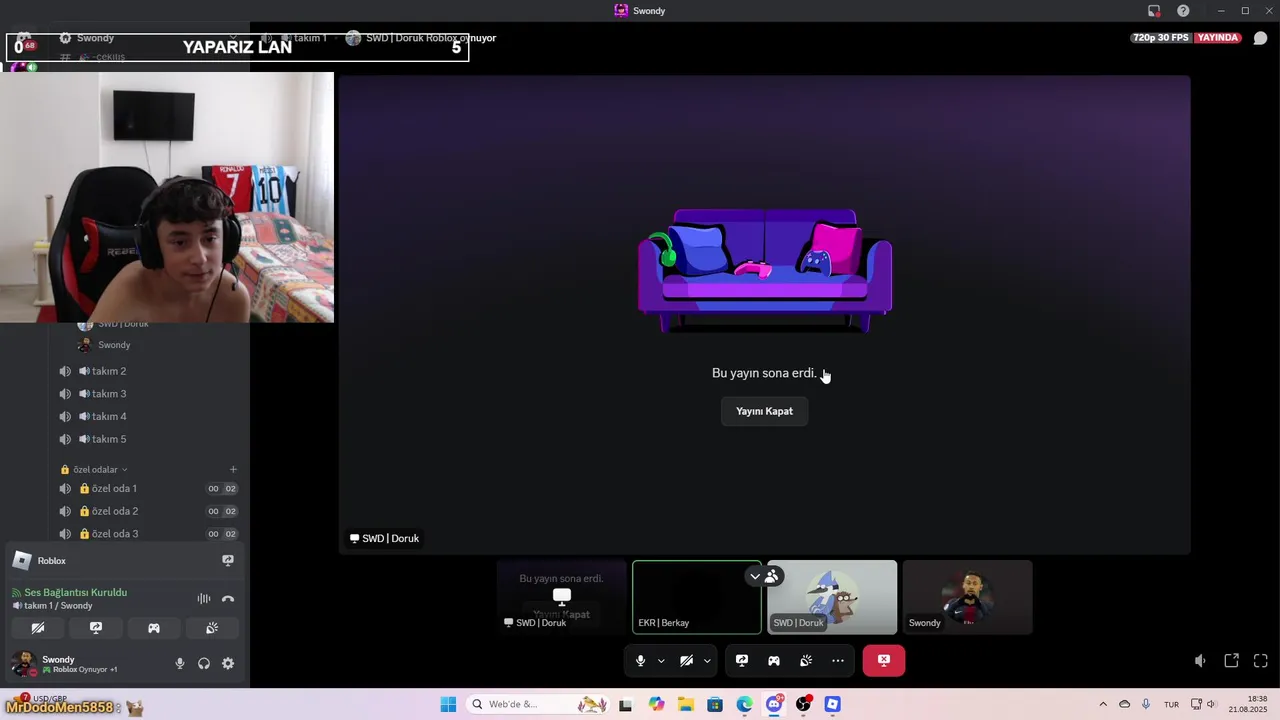
Task: Click Swondy avatar in user panel
Action: click(23, 663)
